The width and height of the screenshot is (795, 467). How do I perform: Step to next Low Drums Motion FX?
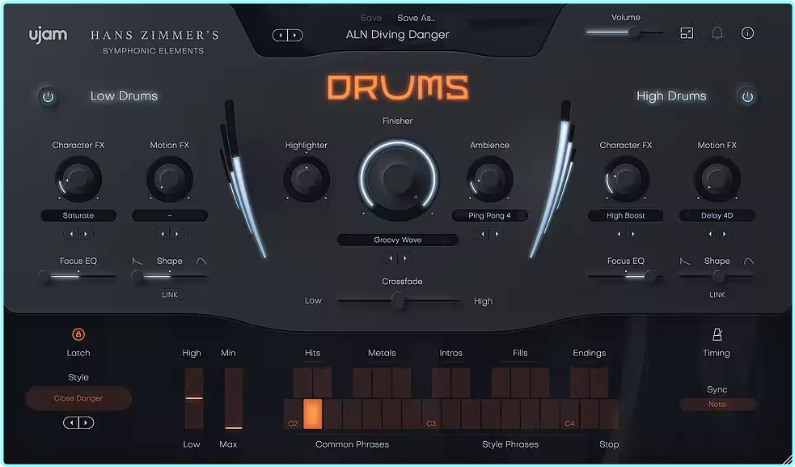[176, 234]
